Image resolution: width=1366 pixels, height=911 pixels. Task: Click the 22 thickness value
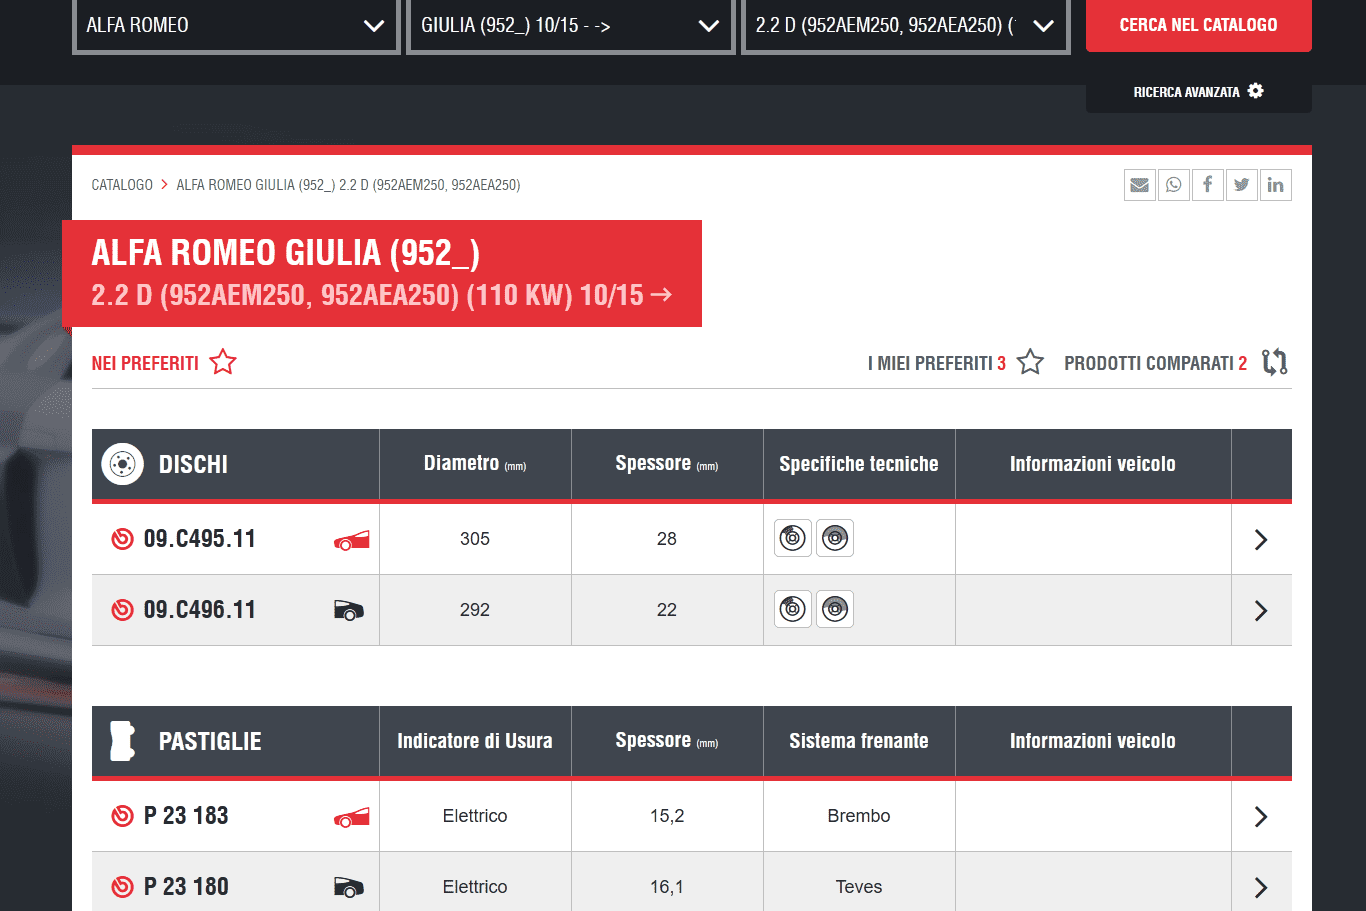click(x=667, y=610)
